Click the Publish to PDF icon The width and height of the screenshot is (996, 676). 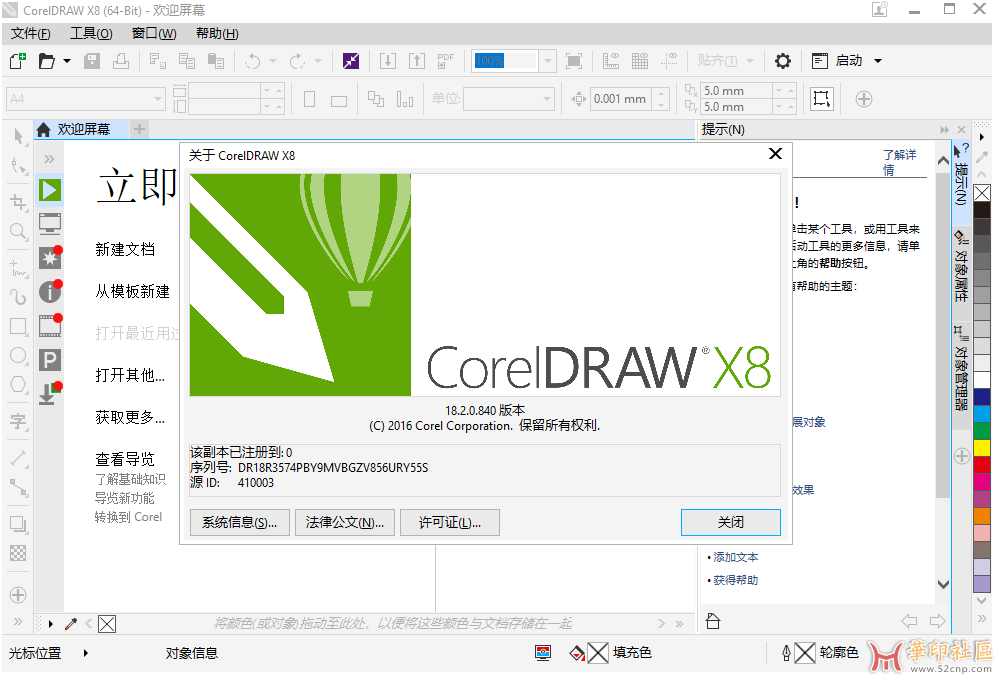click(x=446, y=61)
